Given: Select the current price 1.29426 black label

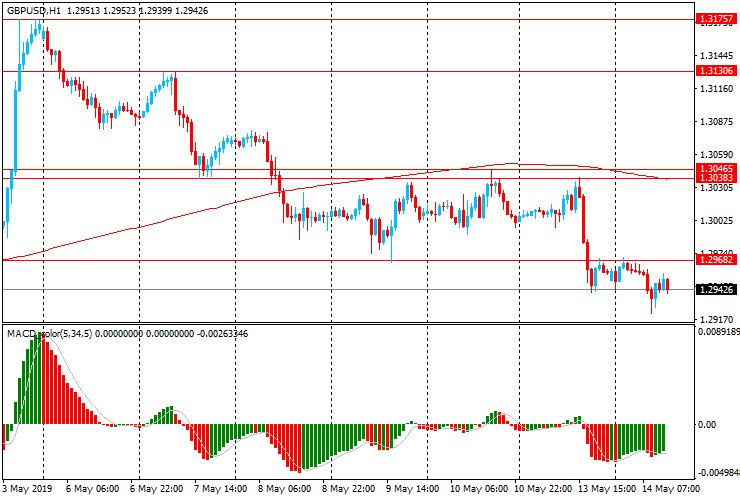Looking at the screenshot, I should click(715, 289).
